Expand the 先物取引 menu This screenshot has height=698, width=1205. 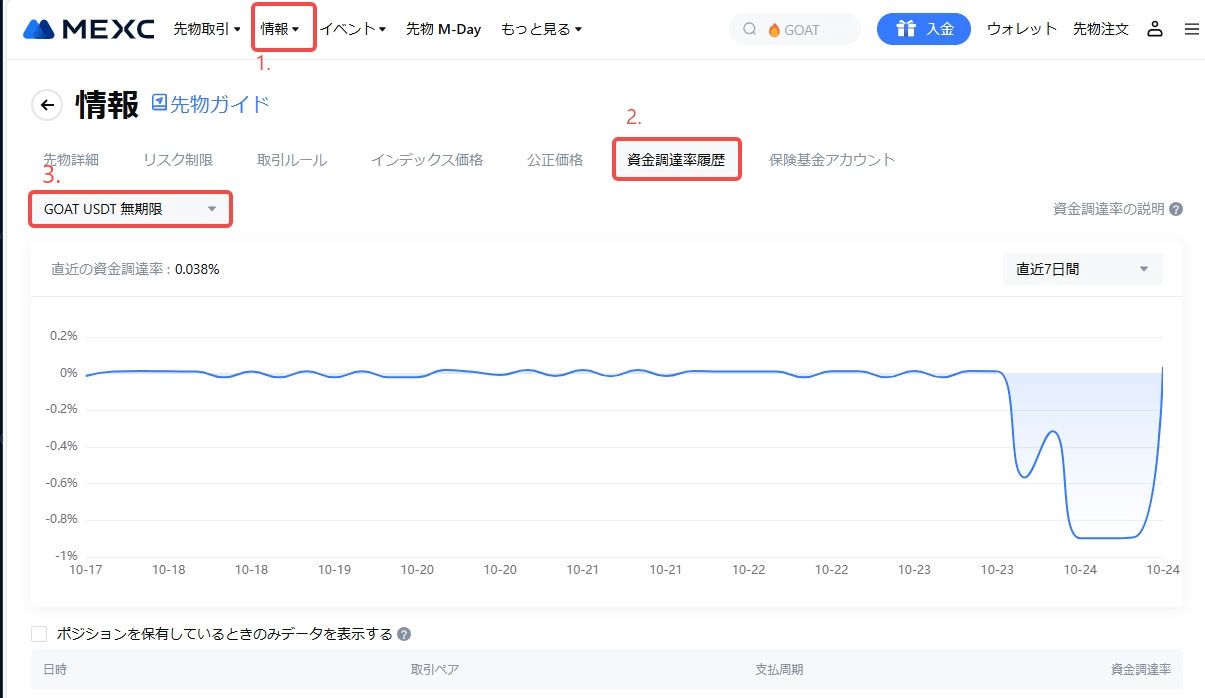click(207, 29)
